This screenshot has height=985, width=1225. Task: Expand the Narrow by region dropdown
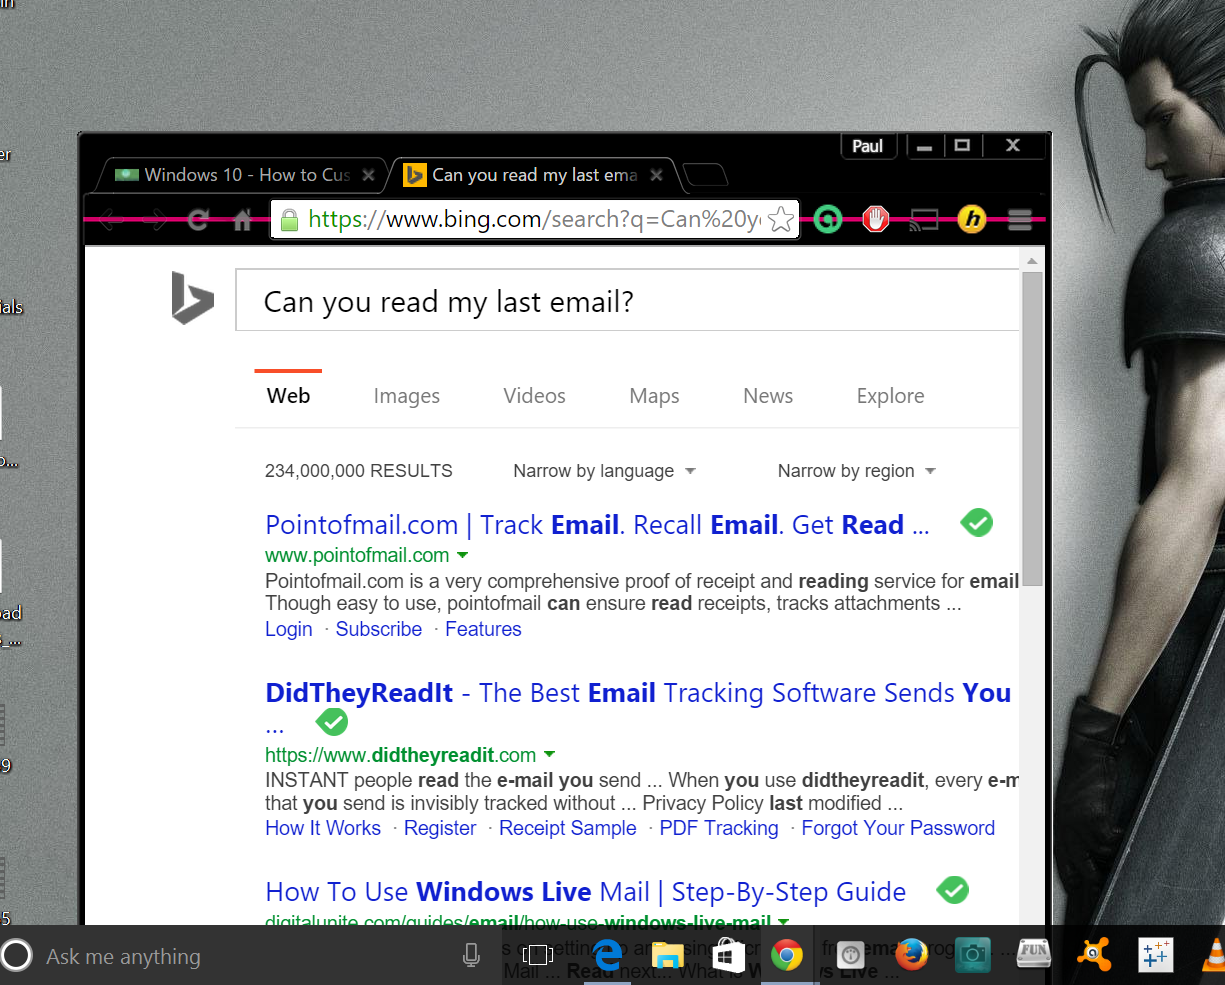point(856,471)
